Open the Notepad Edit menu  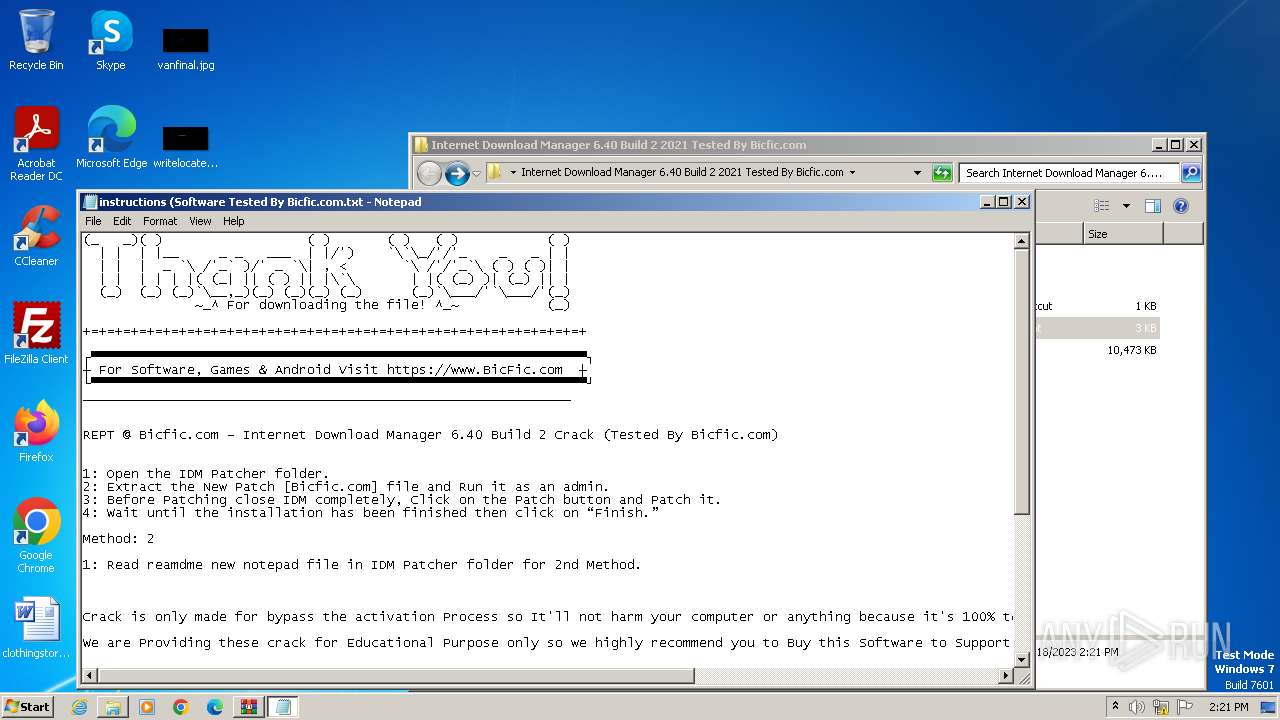click(x=122, y=221)
